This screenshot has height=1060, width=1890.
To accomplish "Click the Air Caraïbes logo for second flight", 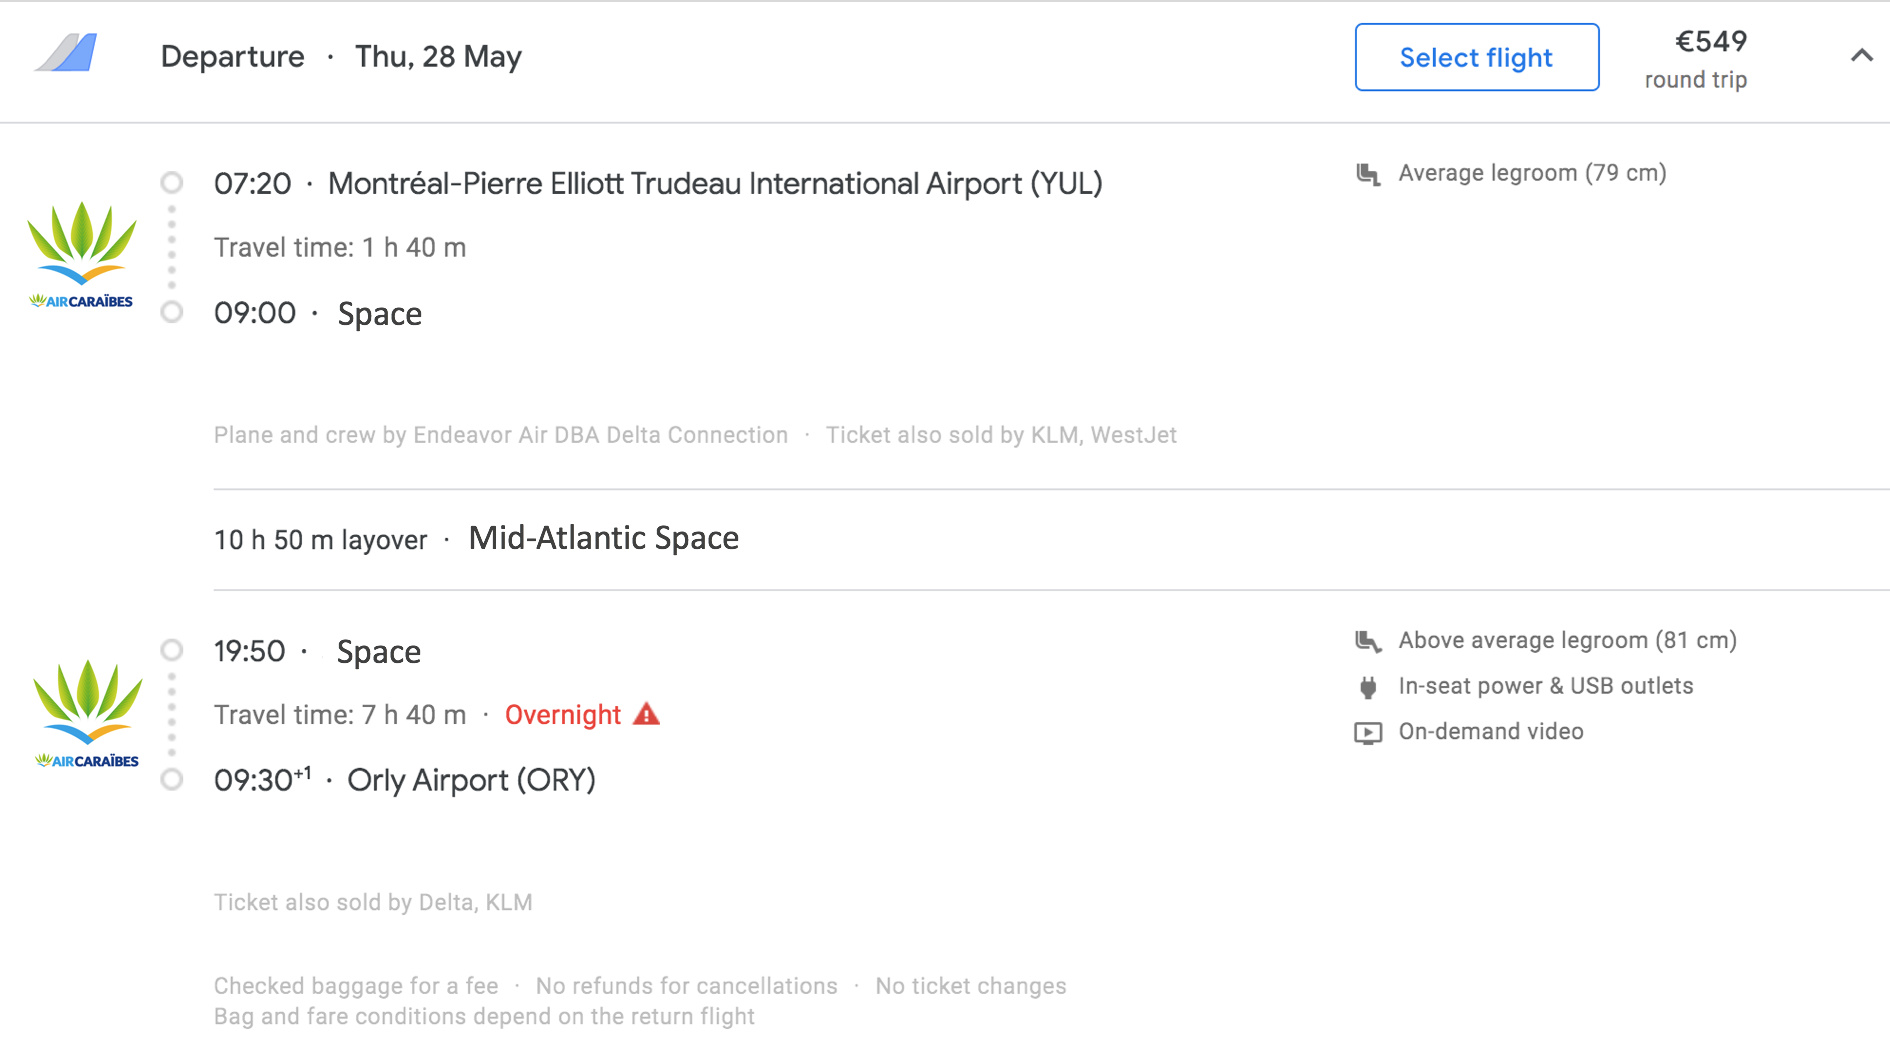I will tap(87, 713).
